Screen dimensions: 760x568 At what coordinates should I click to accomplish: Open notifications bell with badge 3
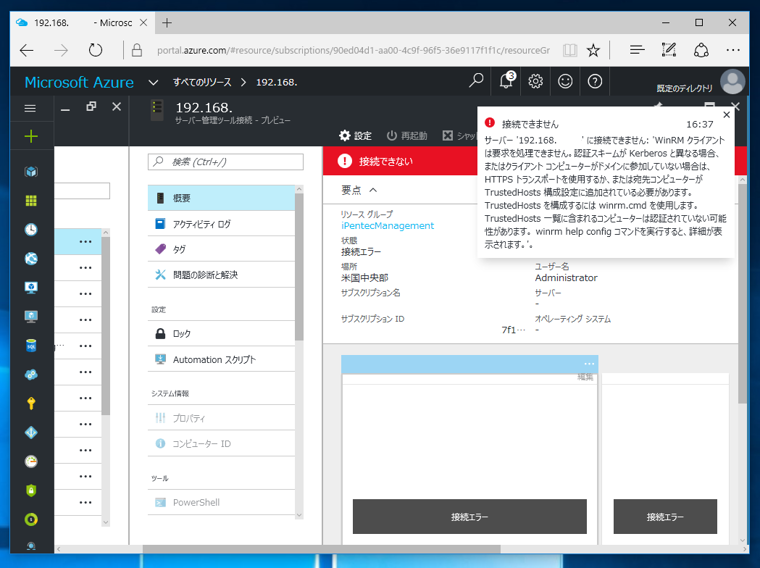coord(507,80)
